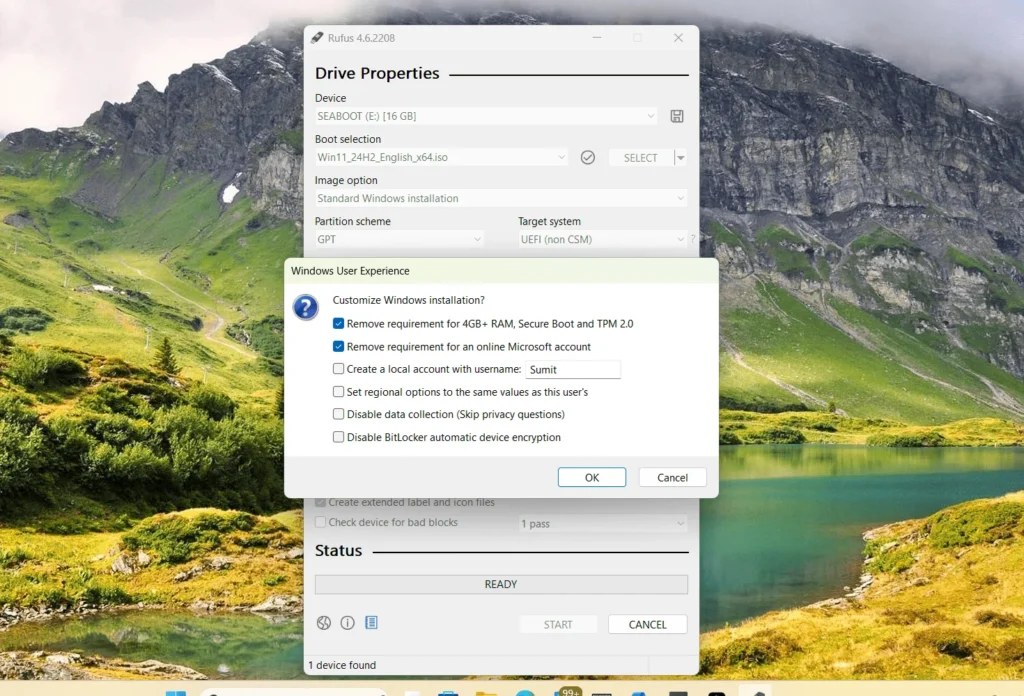Click the username field containing Sumit
Viewport: 1024px width, 696px height.
tap(573, 370)
